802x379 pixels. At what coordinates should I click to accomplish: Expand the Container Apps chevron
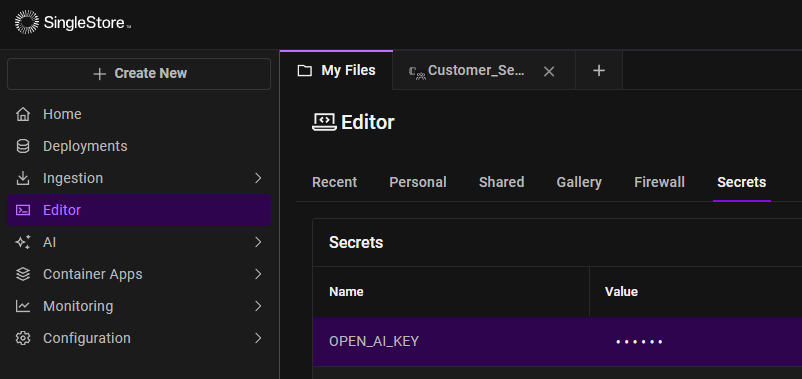coord(258,274)
